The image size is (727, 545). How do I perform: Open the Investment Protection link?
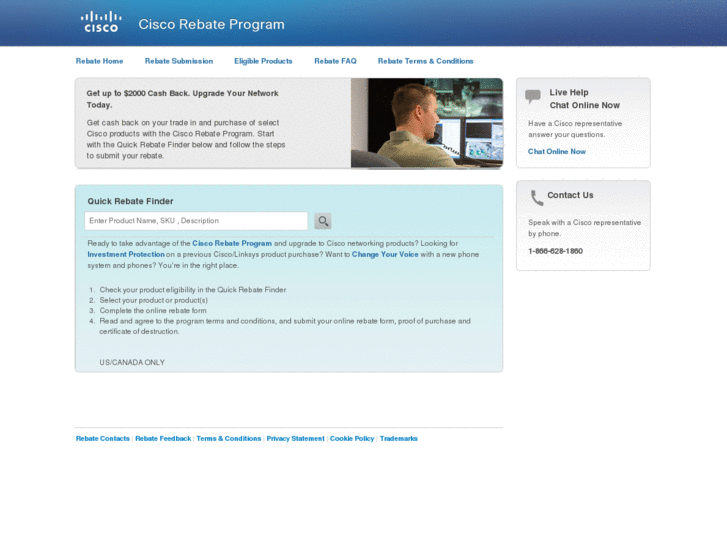[x=126, y=255]
